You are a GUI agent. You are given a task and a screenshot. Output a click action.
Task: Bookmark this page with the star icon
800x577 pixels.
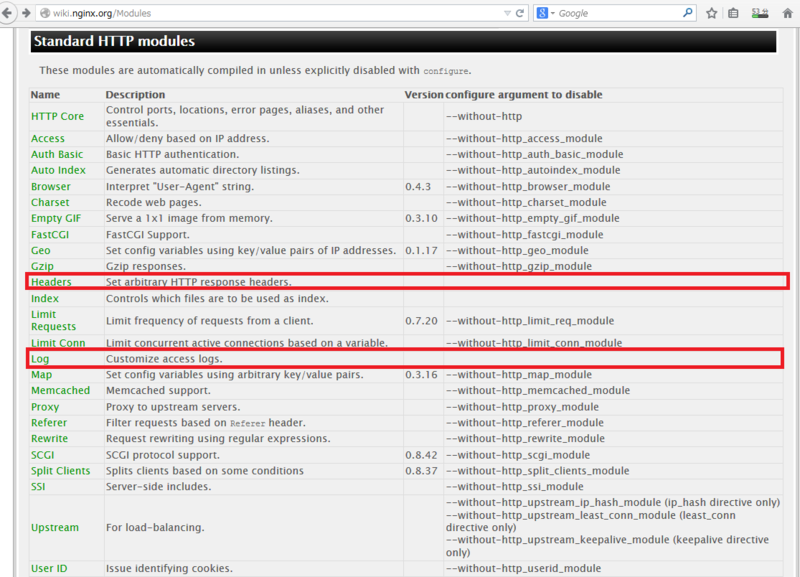[x=712, y=13]
